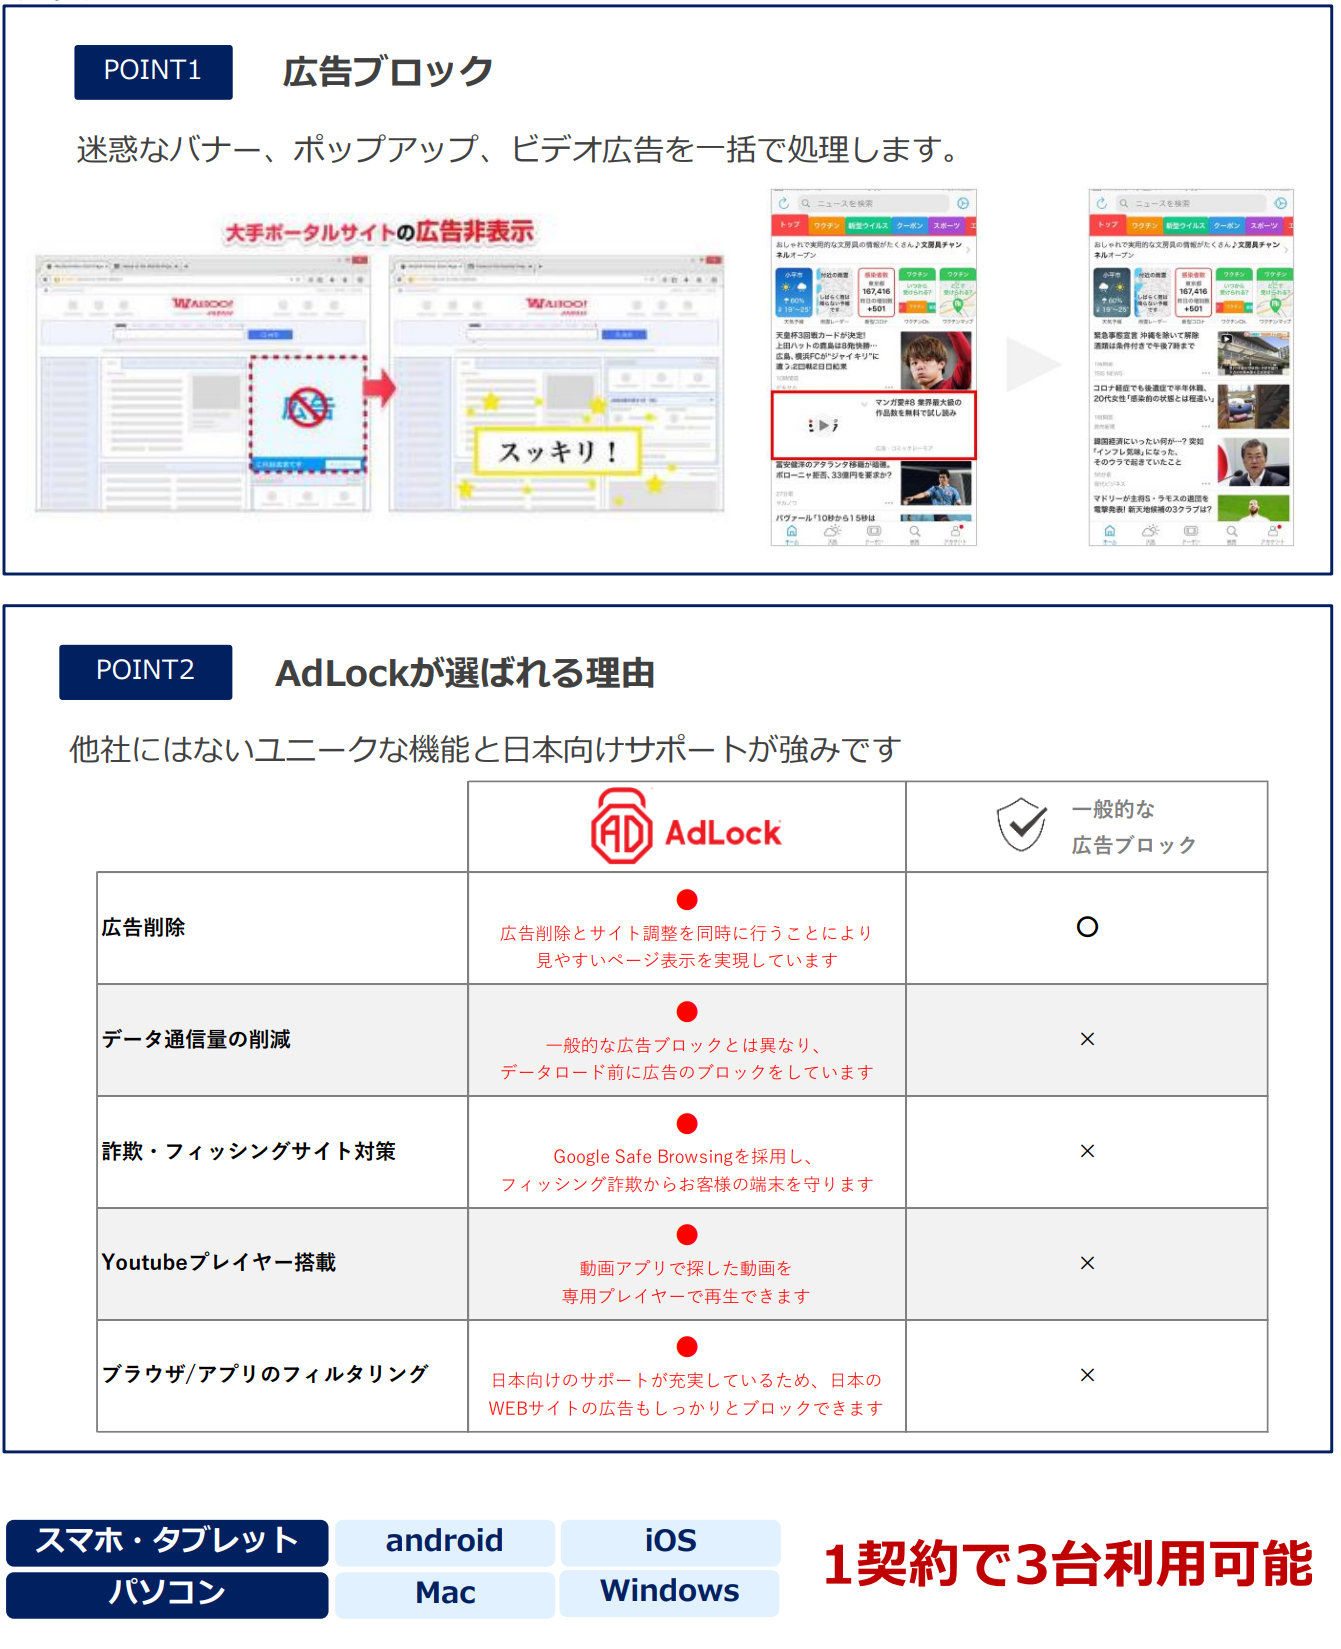Select the クーポン tab in the ad-free phone
This screenshot has width=1341, height=1649.
tap(1227, 225)
